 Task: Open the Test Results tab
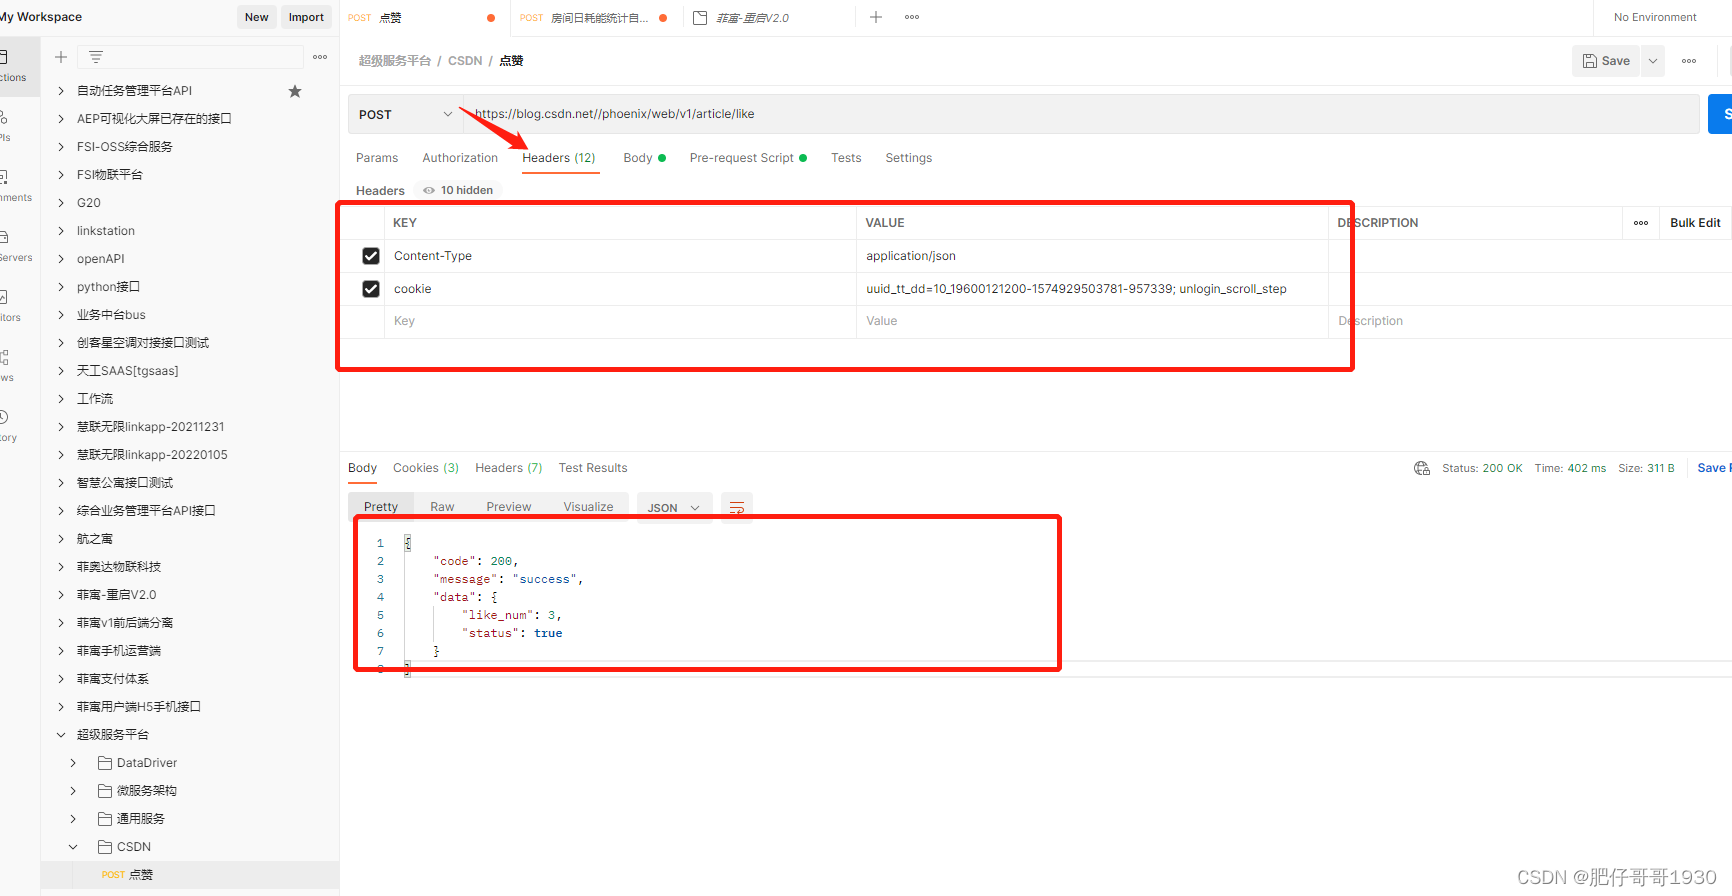click(x=593, y=468)
